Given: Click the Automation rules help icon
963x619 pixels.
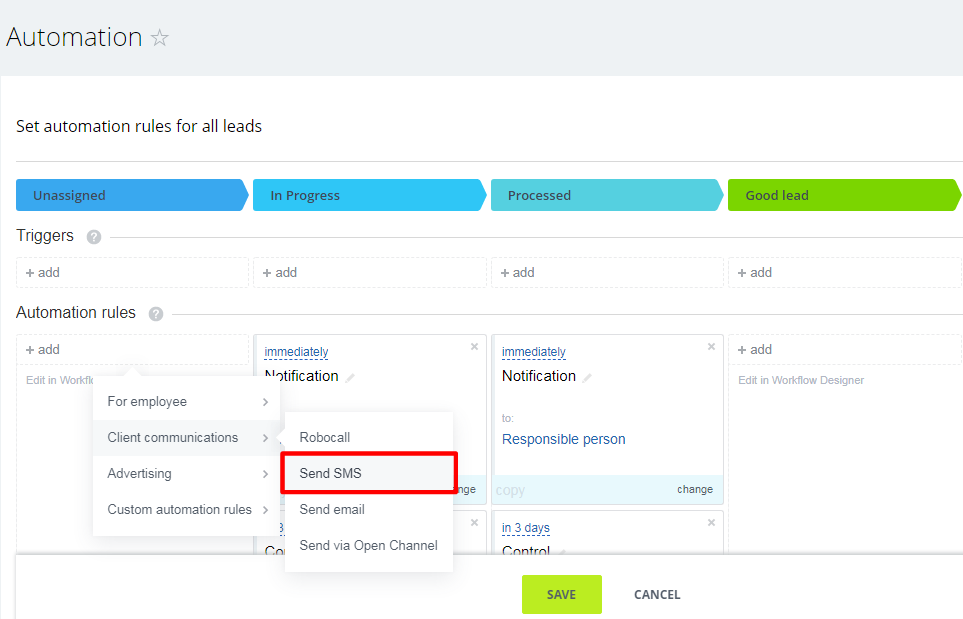Looking at the screenshot, I should 156,314.
